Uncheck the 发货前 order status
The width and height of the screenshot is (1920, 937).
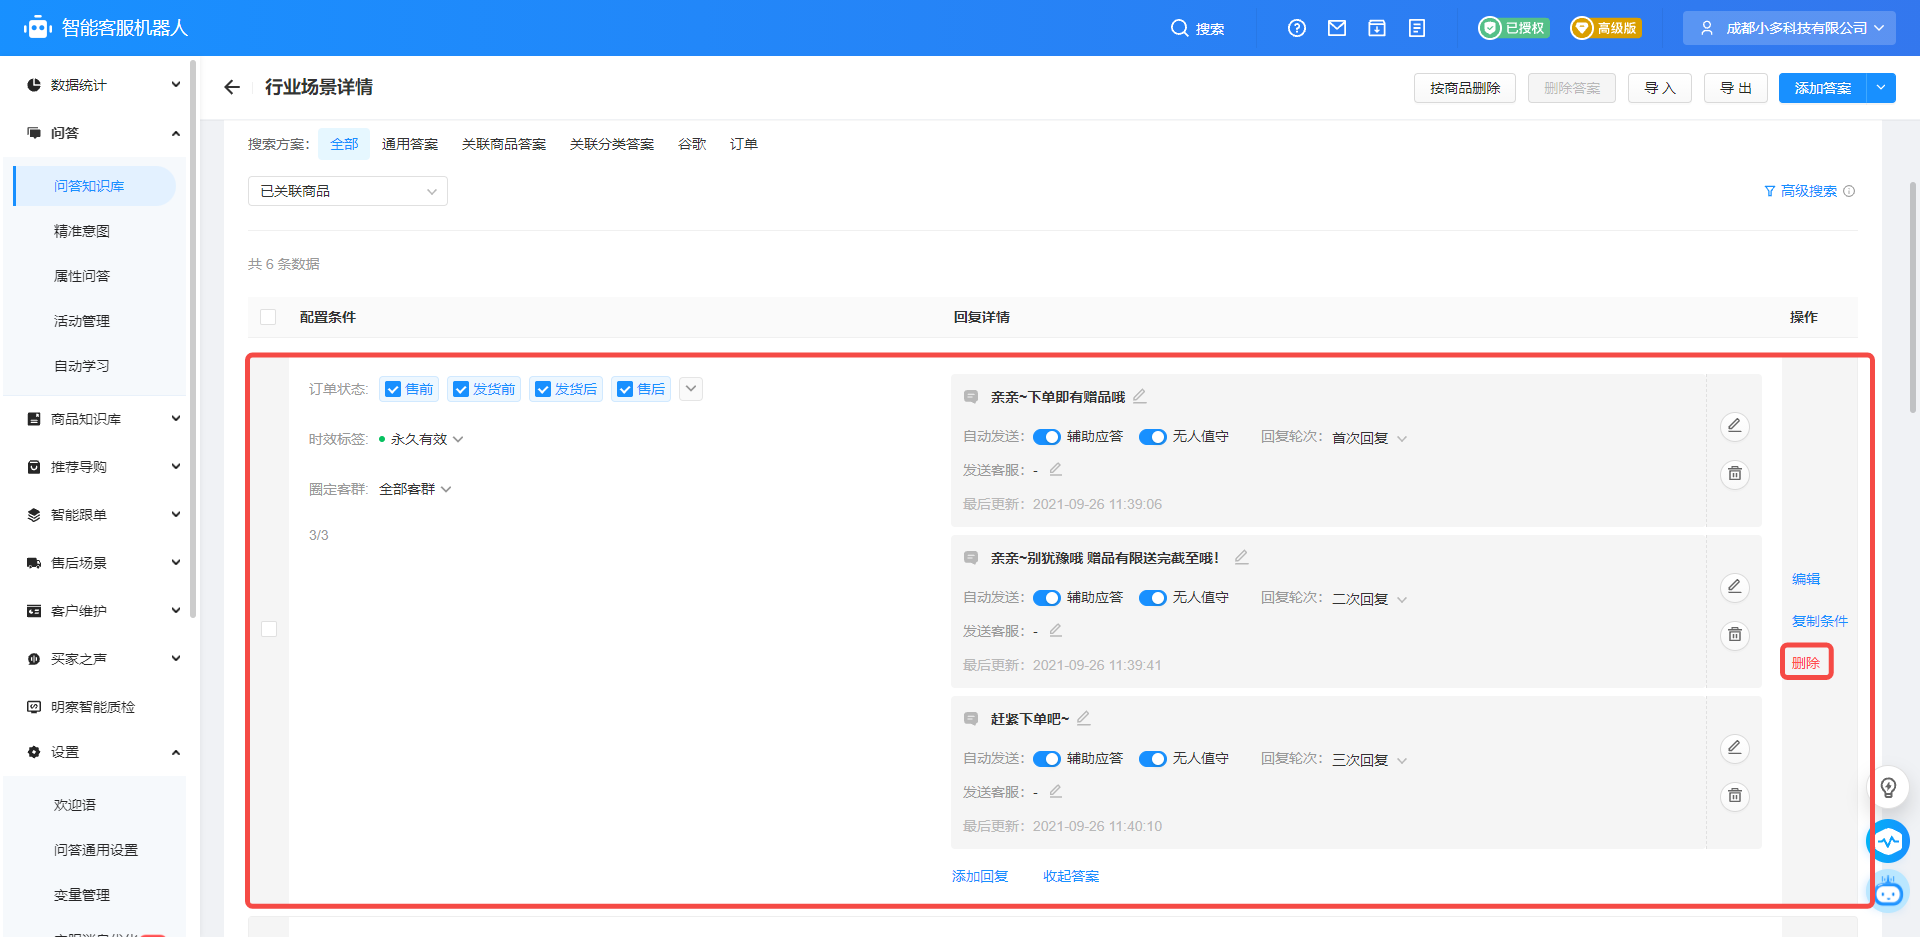tap(461, 389)
